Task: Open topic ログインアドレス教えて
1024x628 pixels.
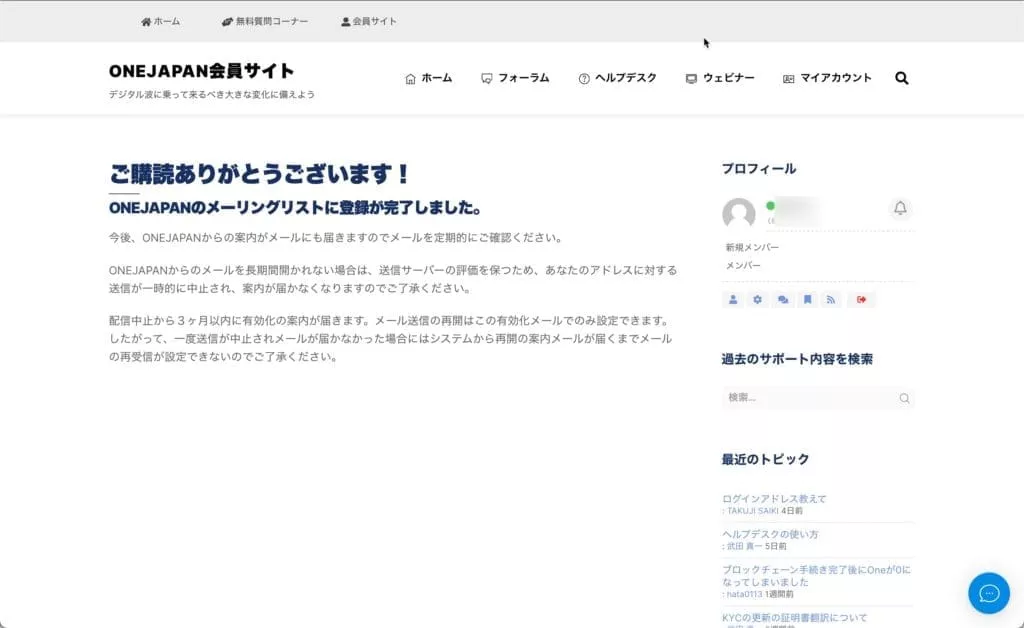Action: point(774,499)
